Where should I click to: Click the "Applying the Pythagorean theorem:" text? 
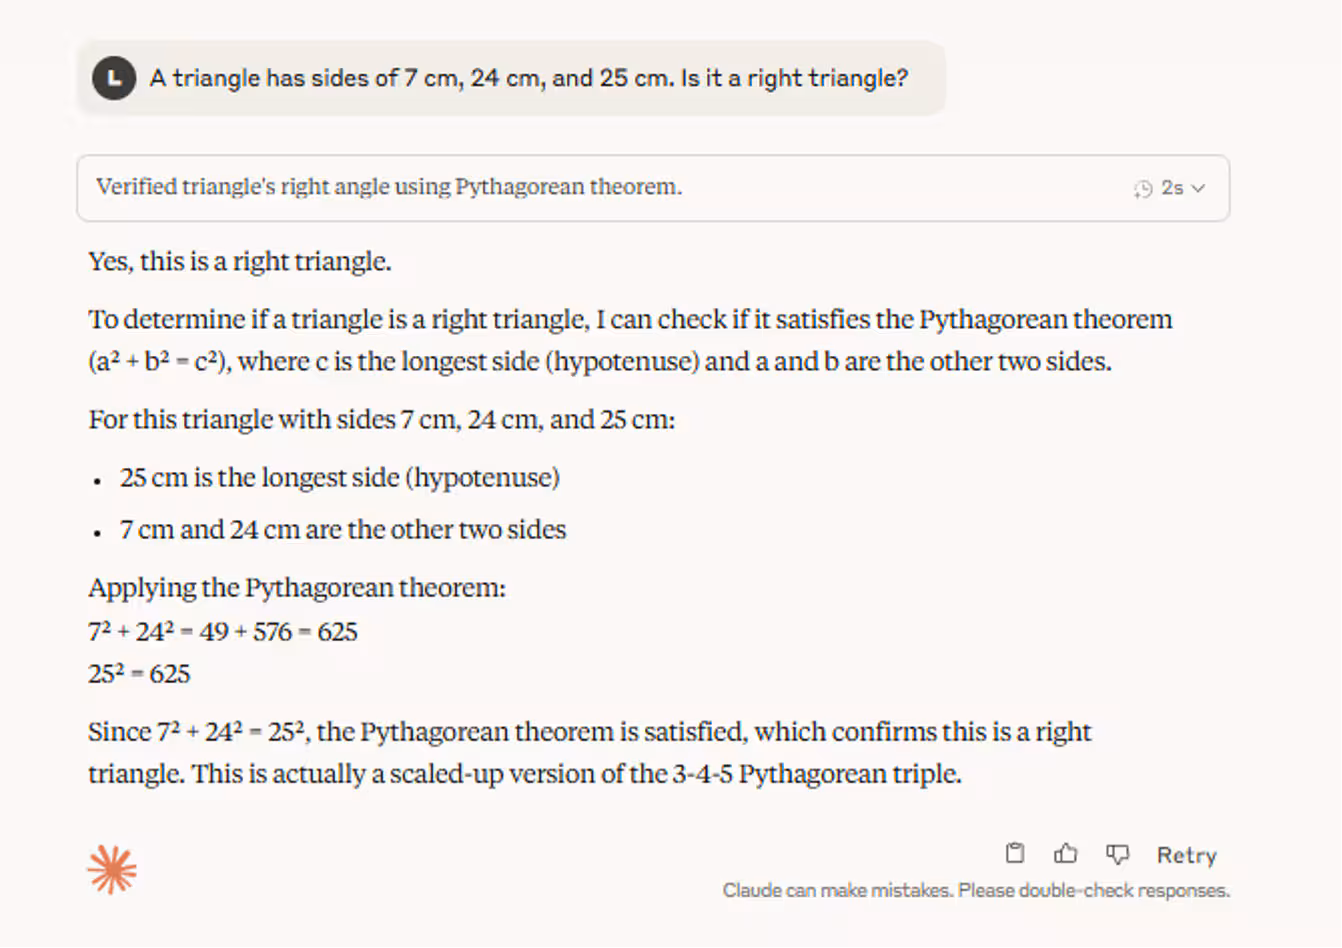point(297,588)
